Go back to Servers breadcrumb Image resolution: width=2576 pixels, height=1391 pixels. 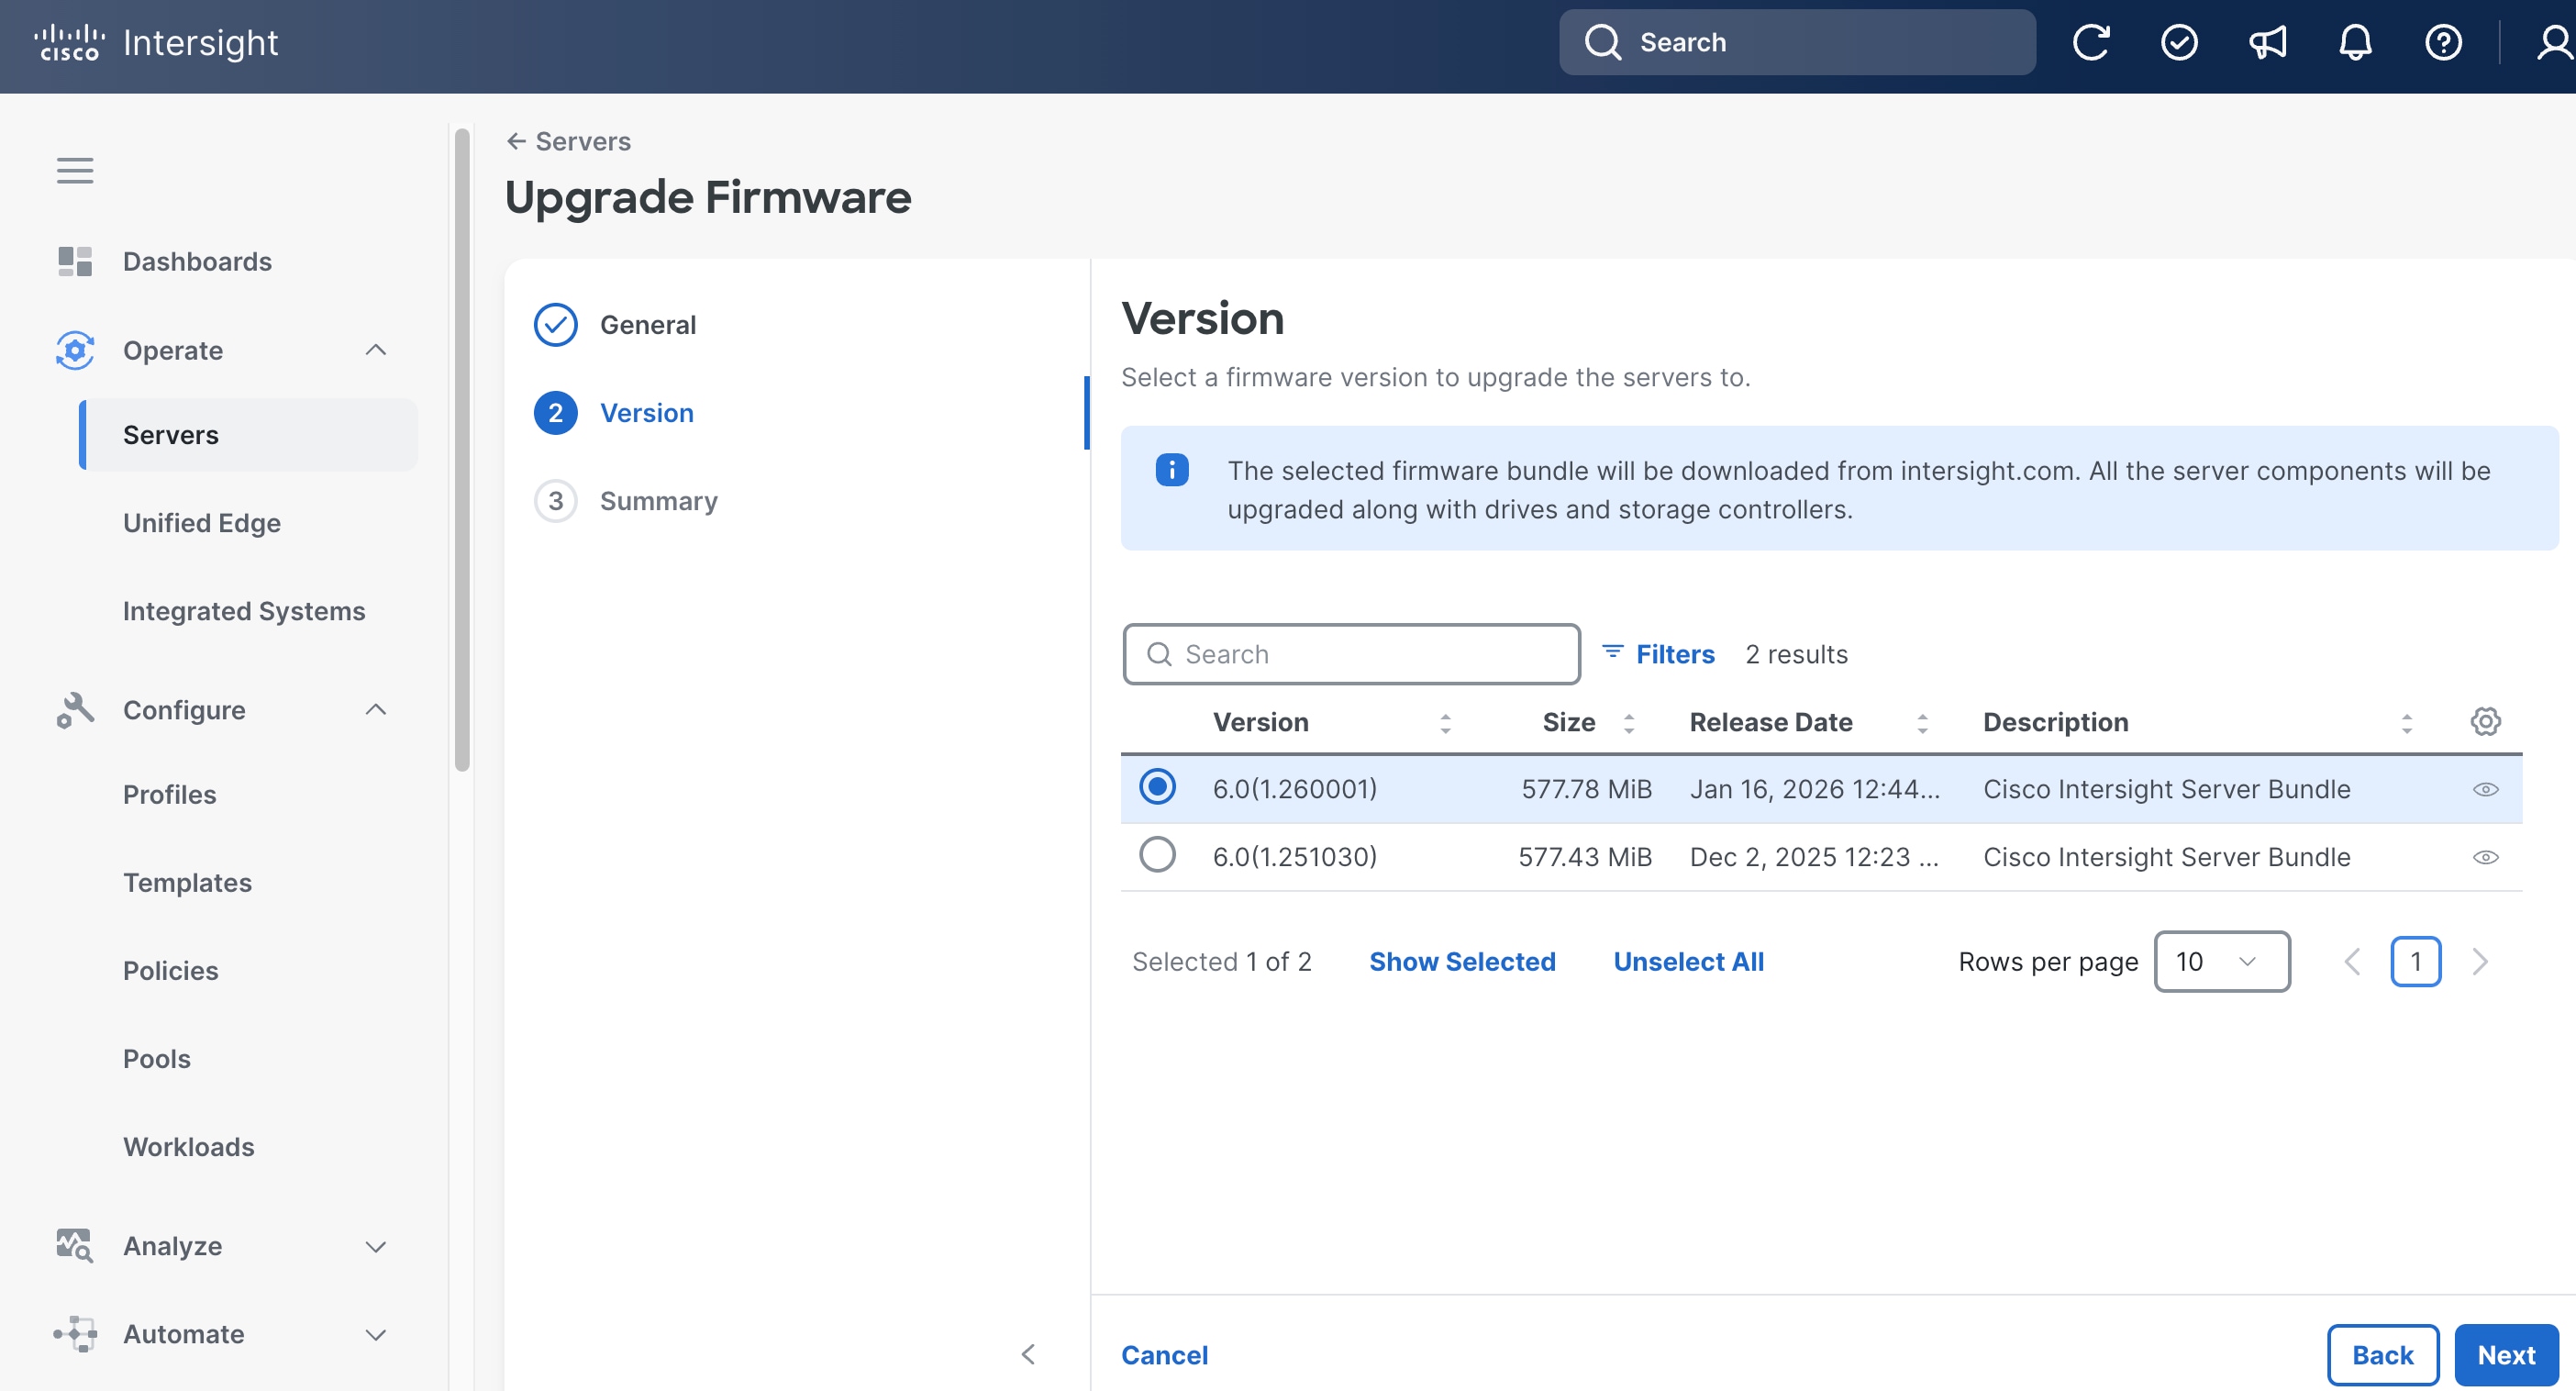point(569,141)
